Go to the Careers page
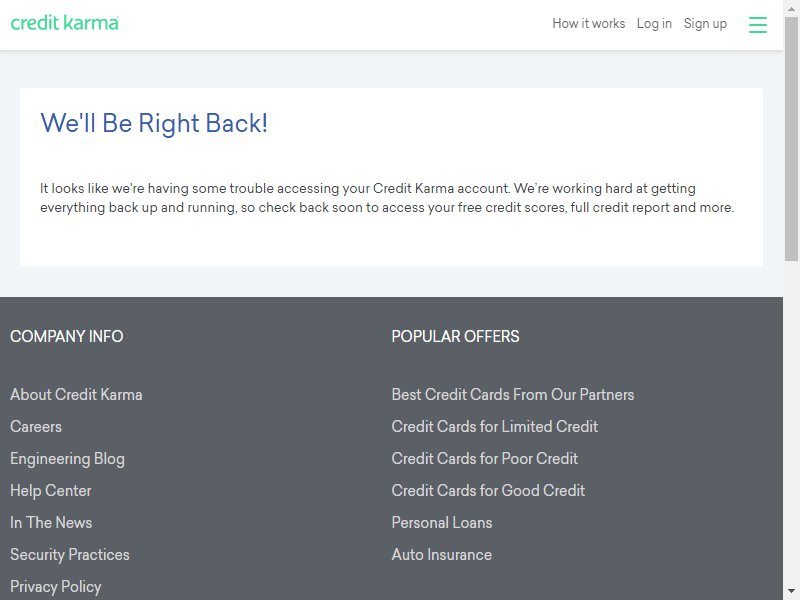The width and height of the screenshot is (800, 600). click(36, 427)
